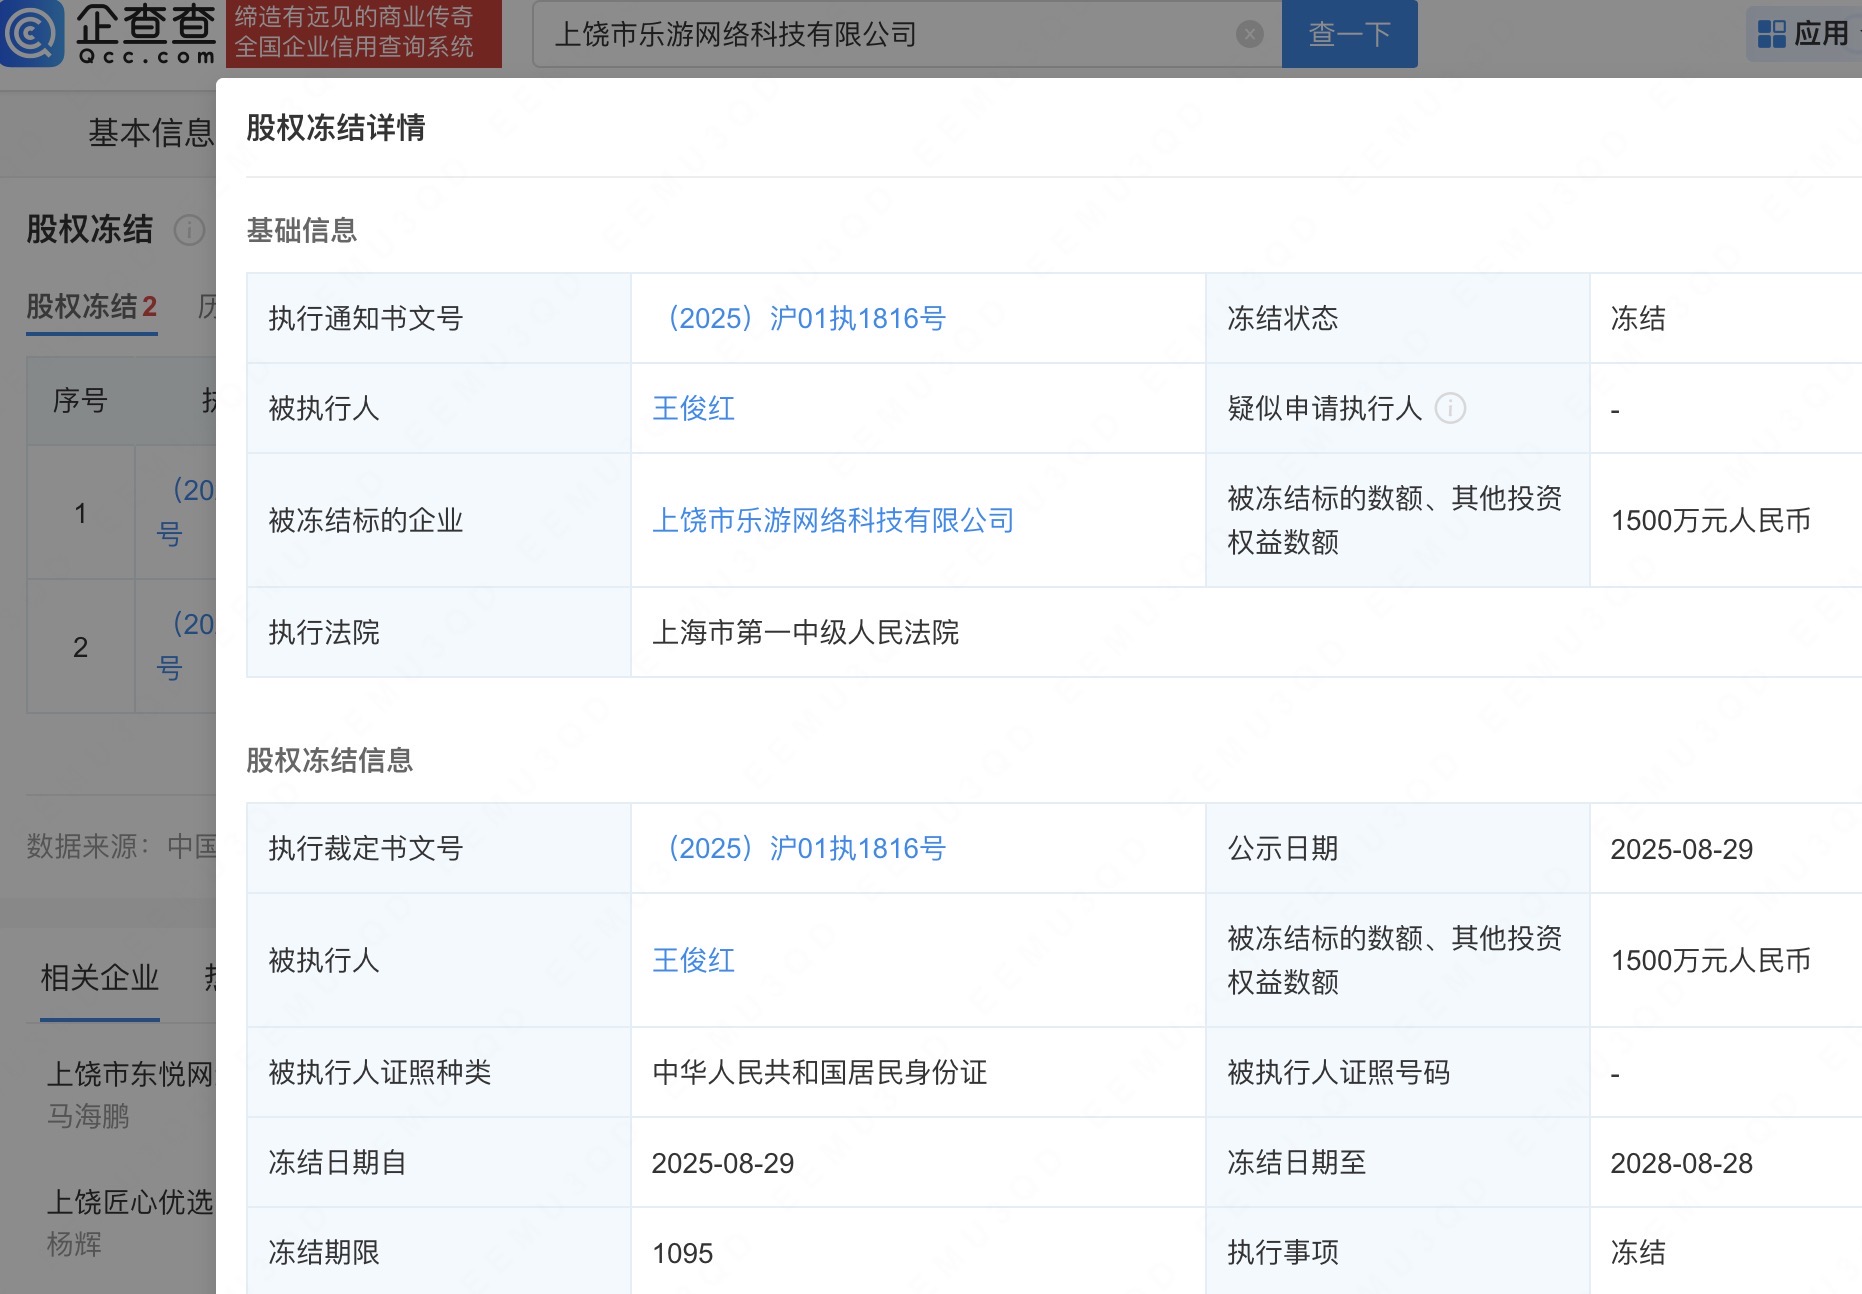Click the 查一下 search button
The width and height of the screenshot is (1862, 1294).
(1349, 34)
